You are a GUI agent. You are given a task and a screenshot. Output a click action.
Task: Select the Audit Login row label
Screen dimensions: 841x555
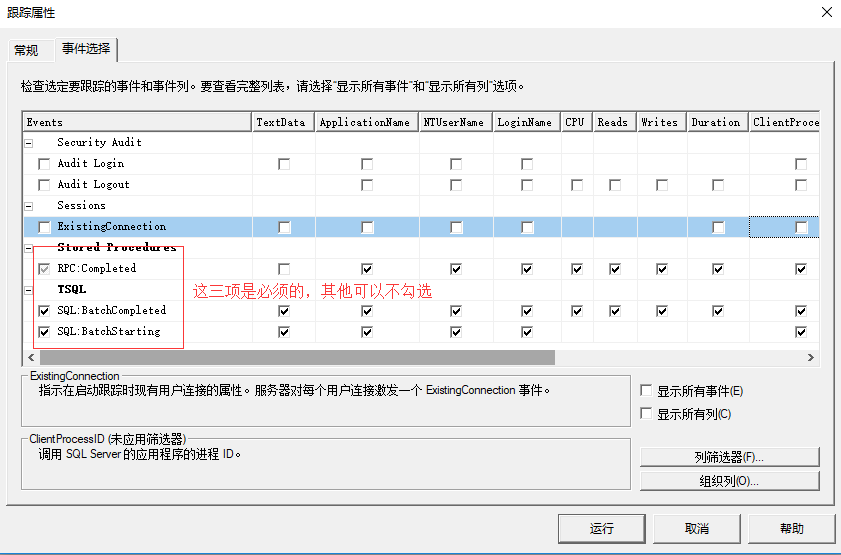(x=91, y=164)
